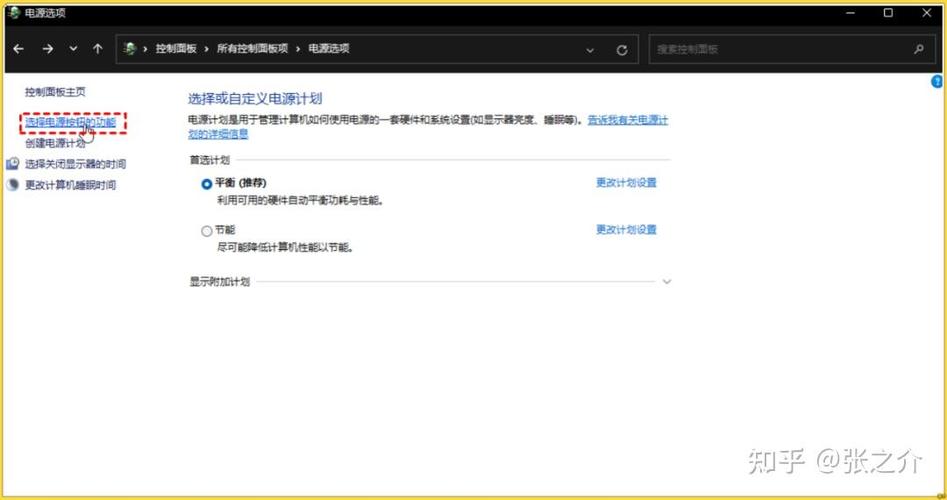Maximize the 电源选项 window
This screenshot has width=947, height=500.
coord(888,13)
